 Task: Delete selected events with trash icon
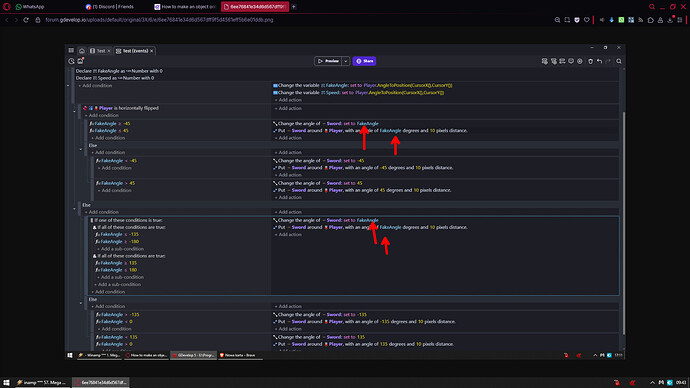[591, 61]
